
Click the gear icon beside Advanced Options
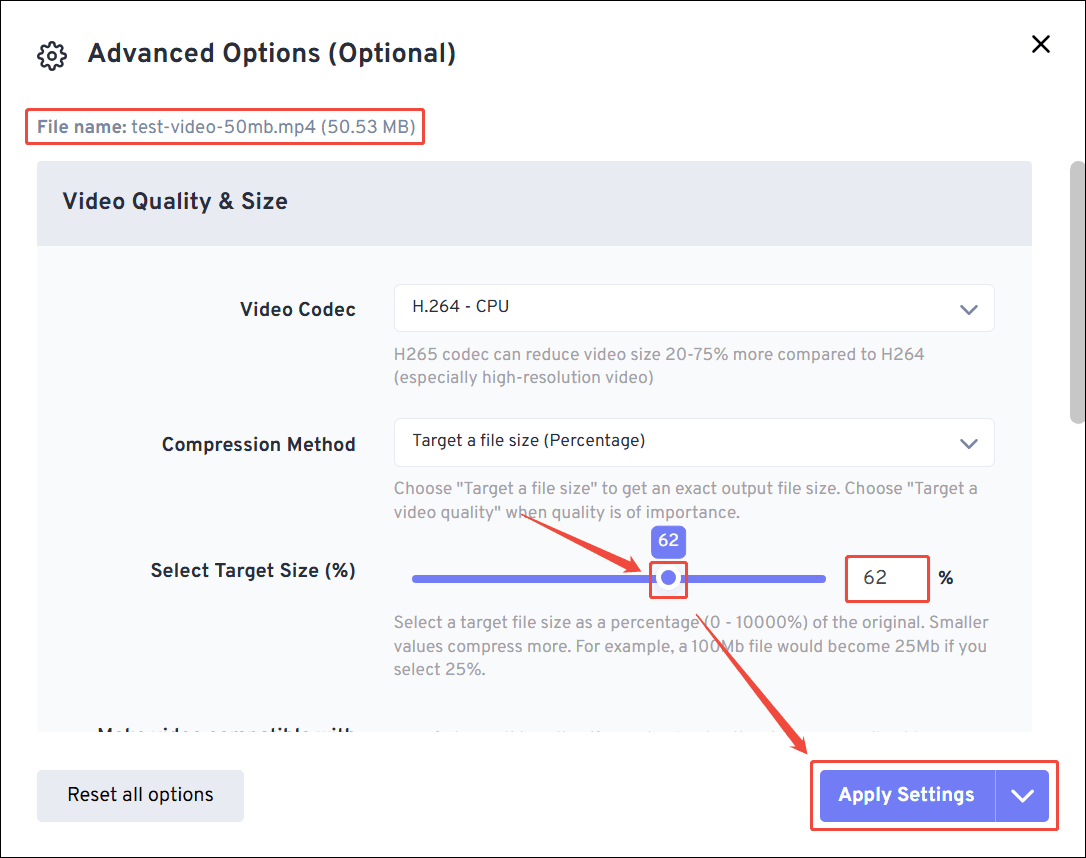tap(51, 56)
